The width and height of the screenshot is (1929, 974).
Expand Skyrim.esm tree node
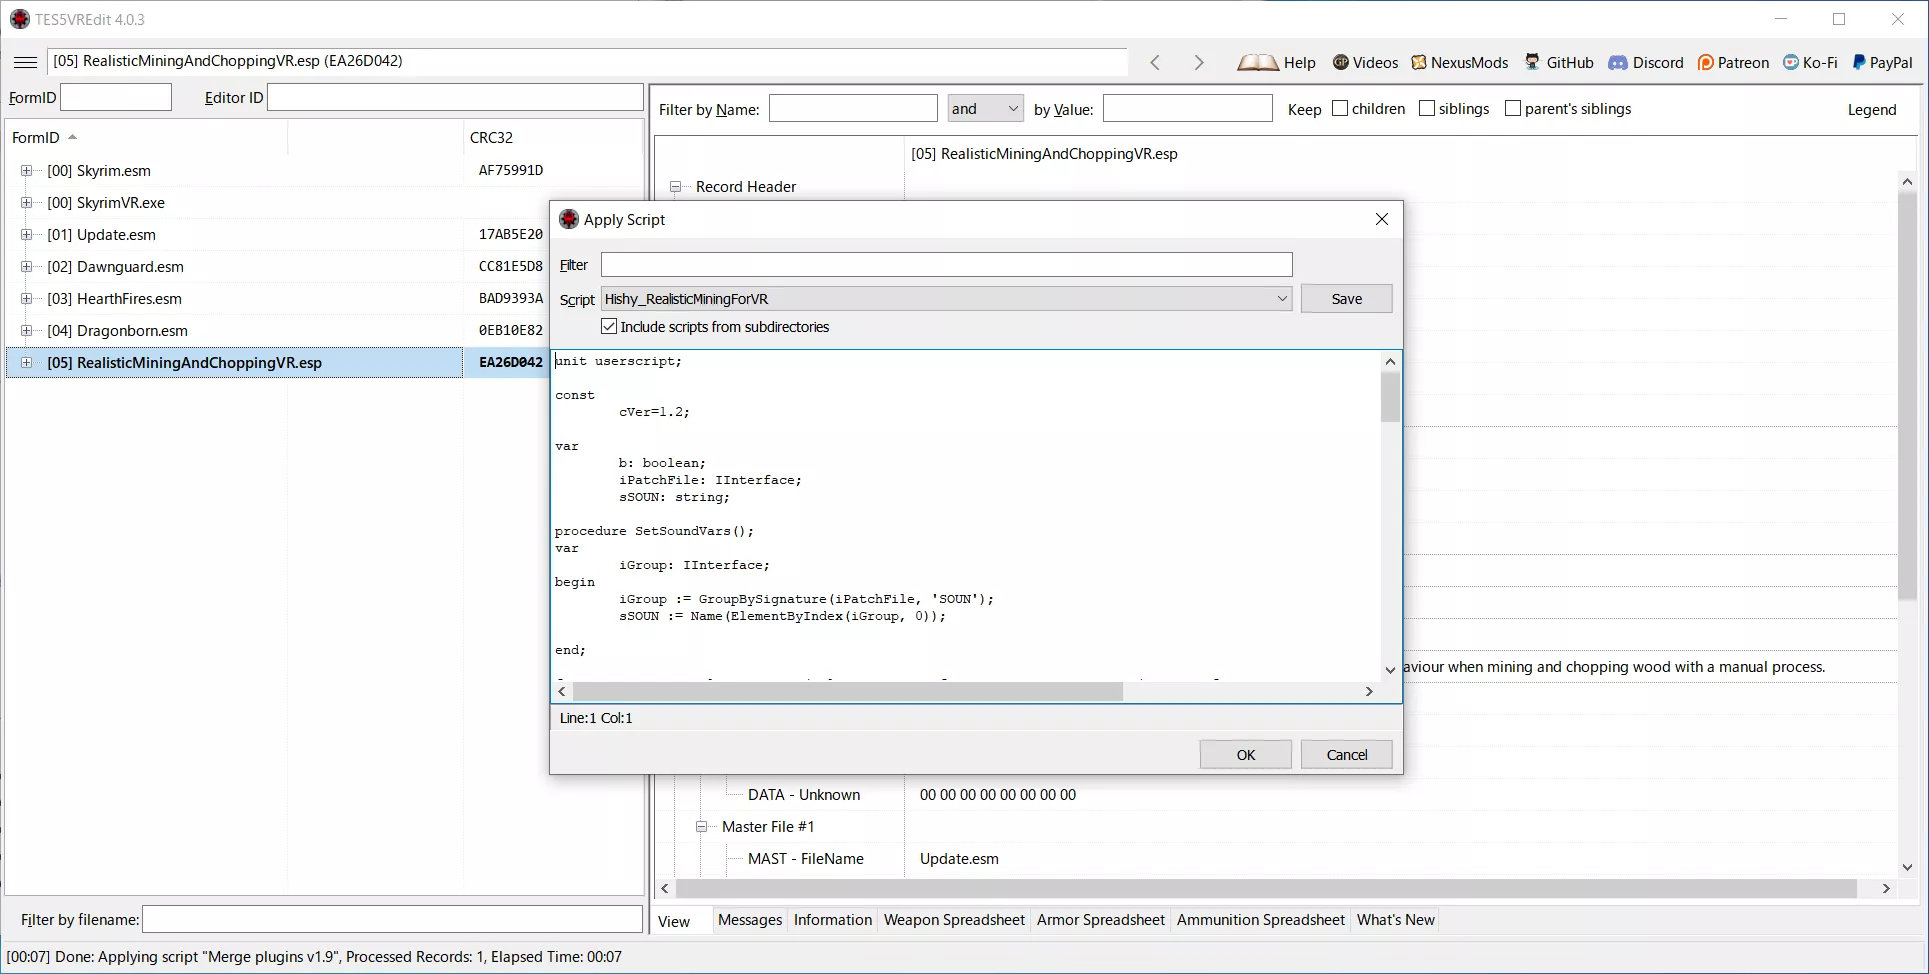[x=27, y=171]
